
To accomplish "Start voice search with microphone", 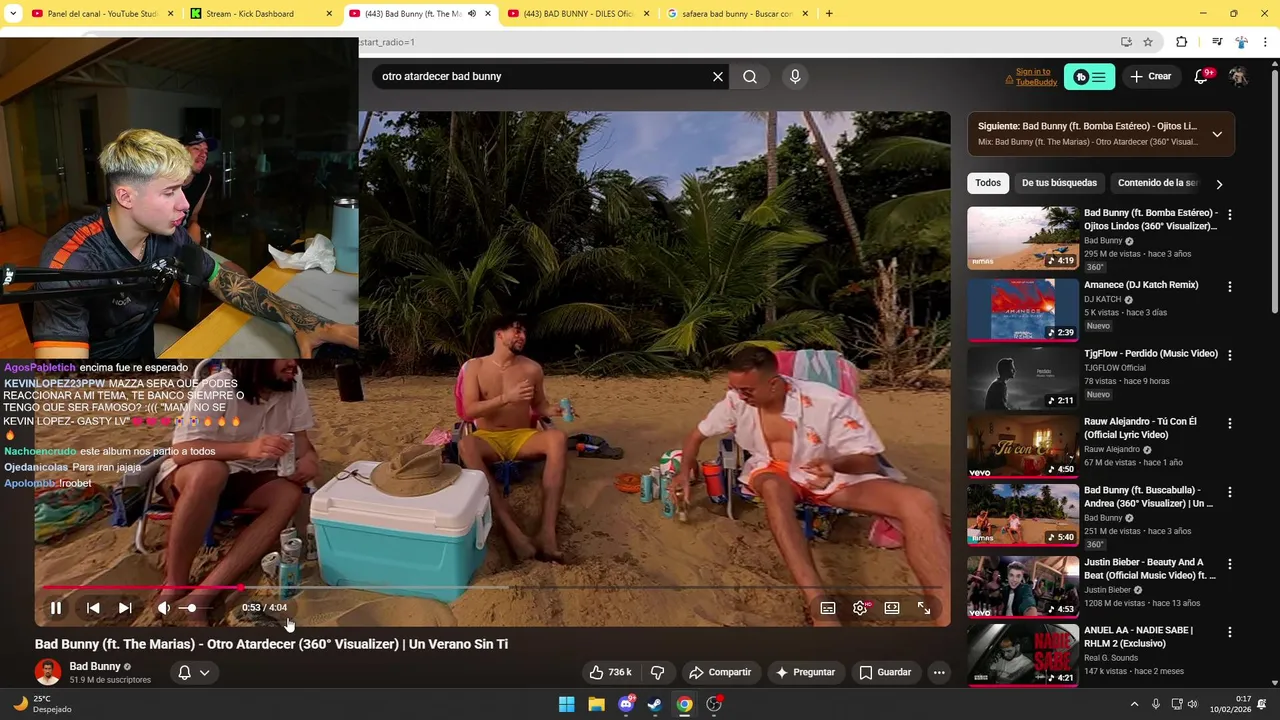I will [795, 77].
